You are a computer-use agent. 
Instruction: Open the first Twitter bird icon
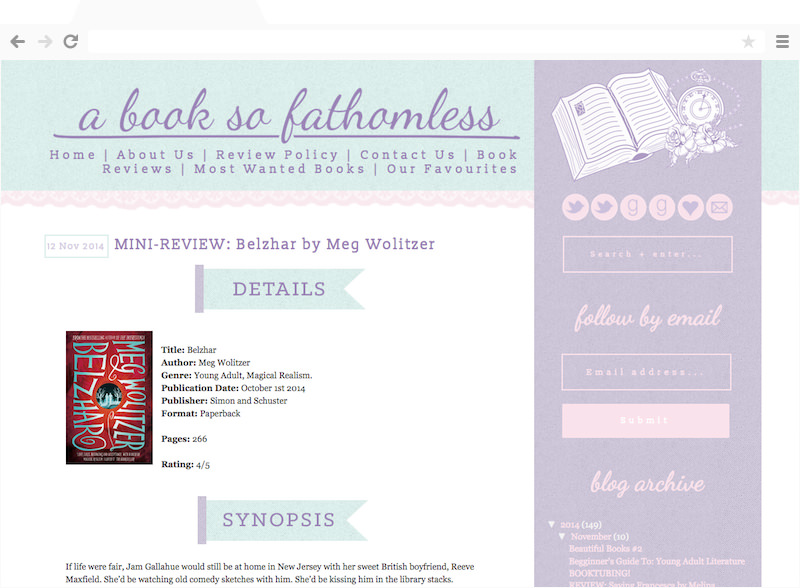point(576,207)
